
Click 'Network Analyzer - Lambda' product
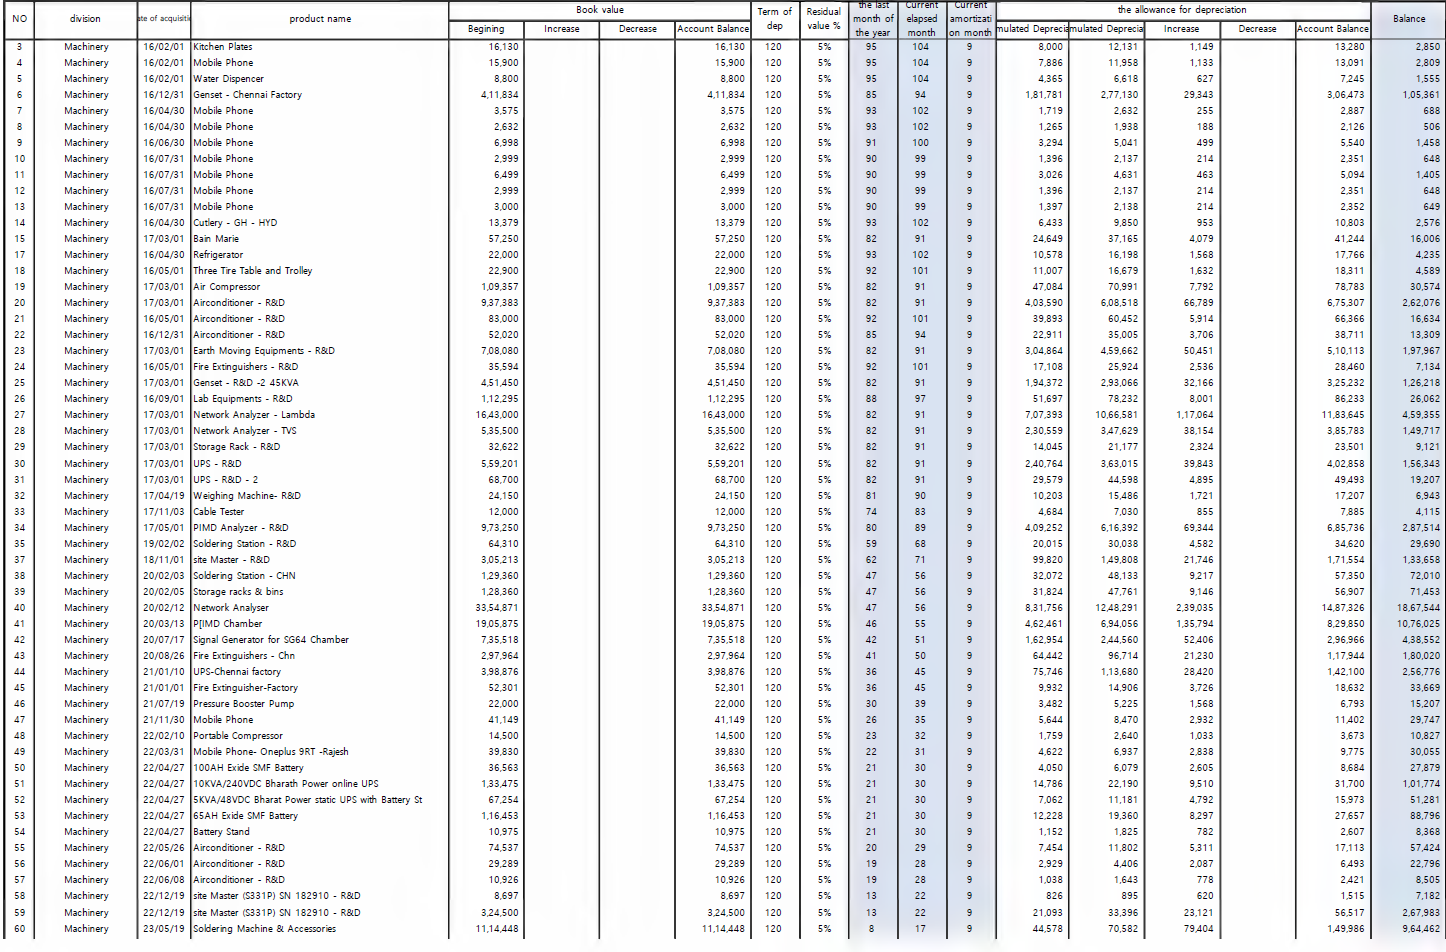254,415
